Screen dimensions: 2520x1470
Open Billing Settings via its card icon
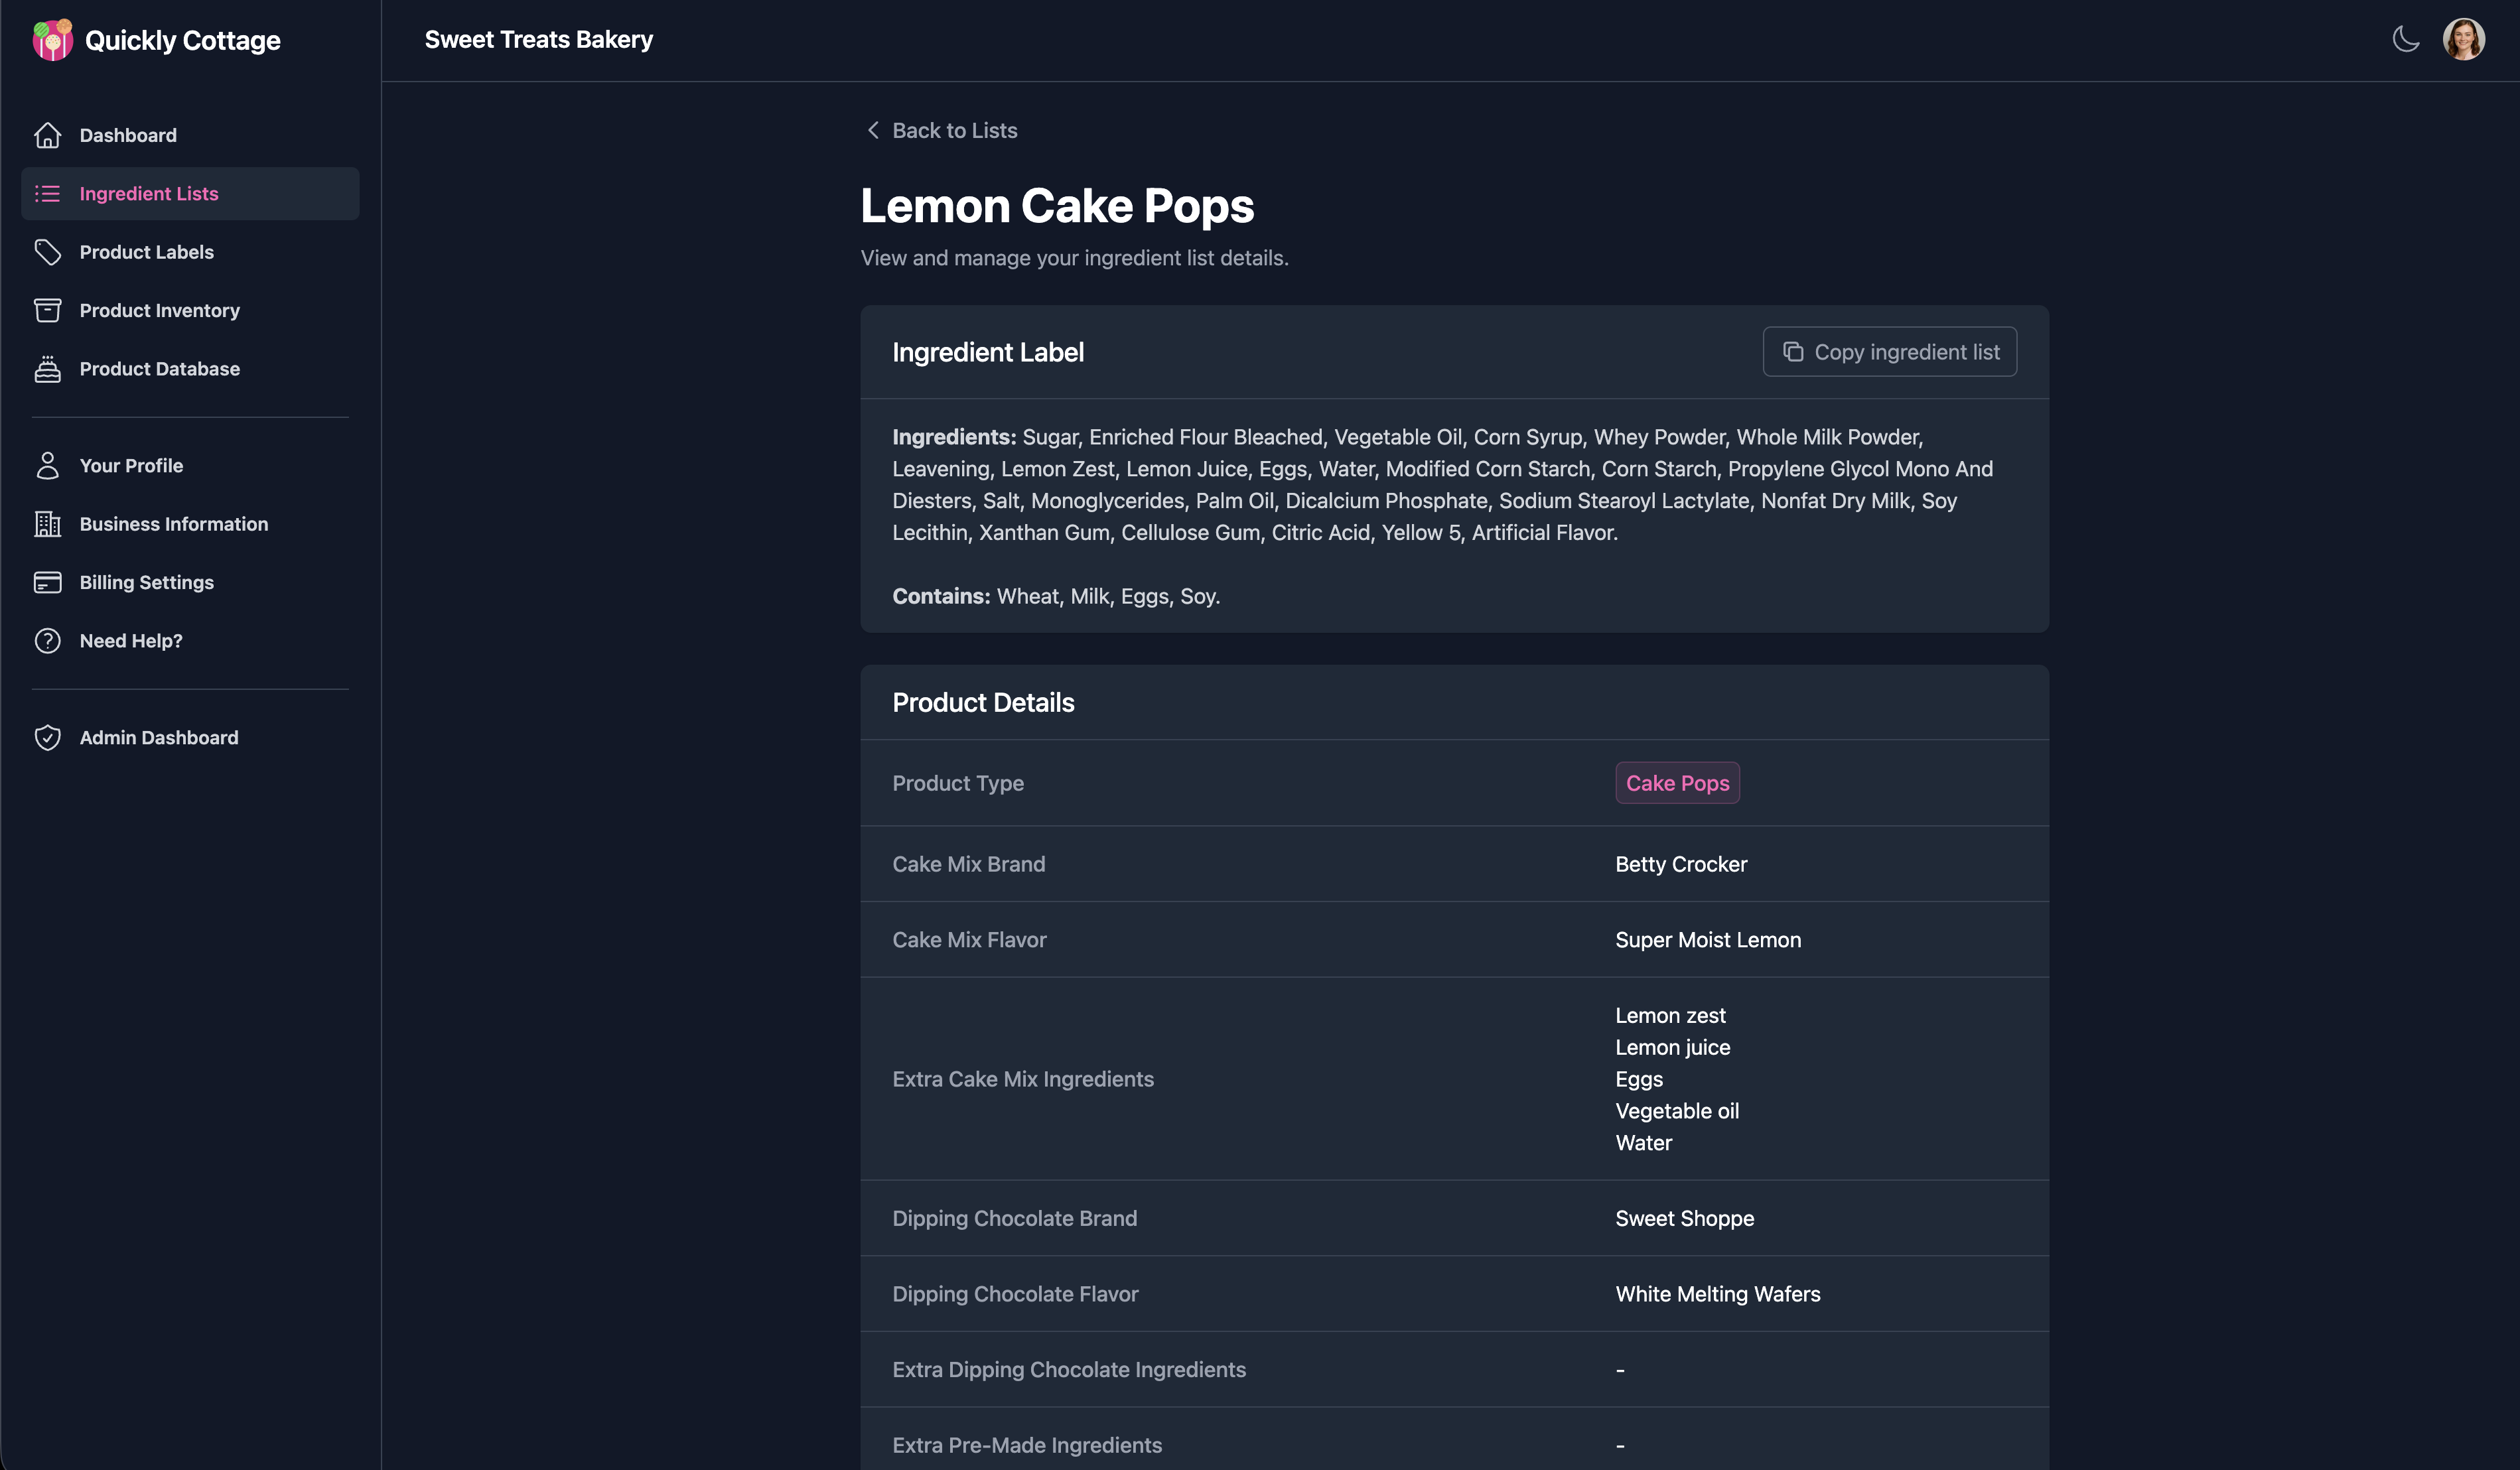49,582
